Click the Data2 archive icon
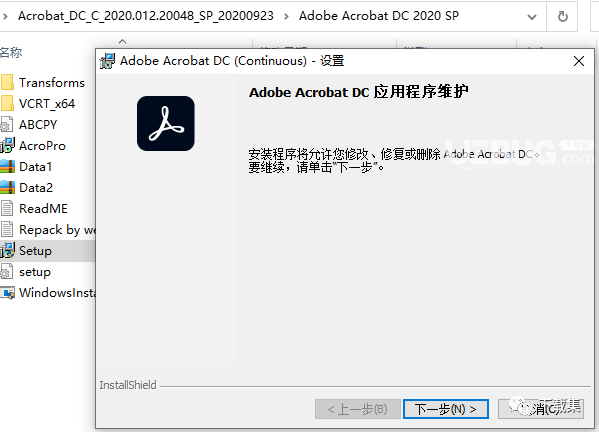 tap(7, 188)
